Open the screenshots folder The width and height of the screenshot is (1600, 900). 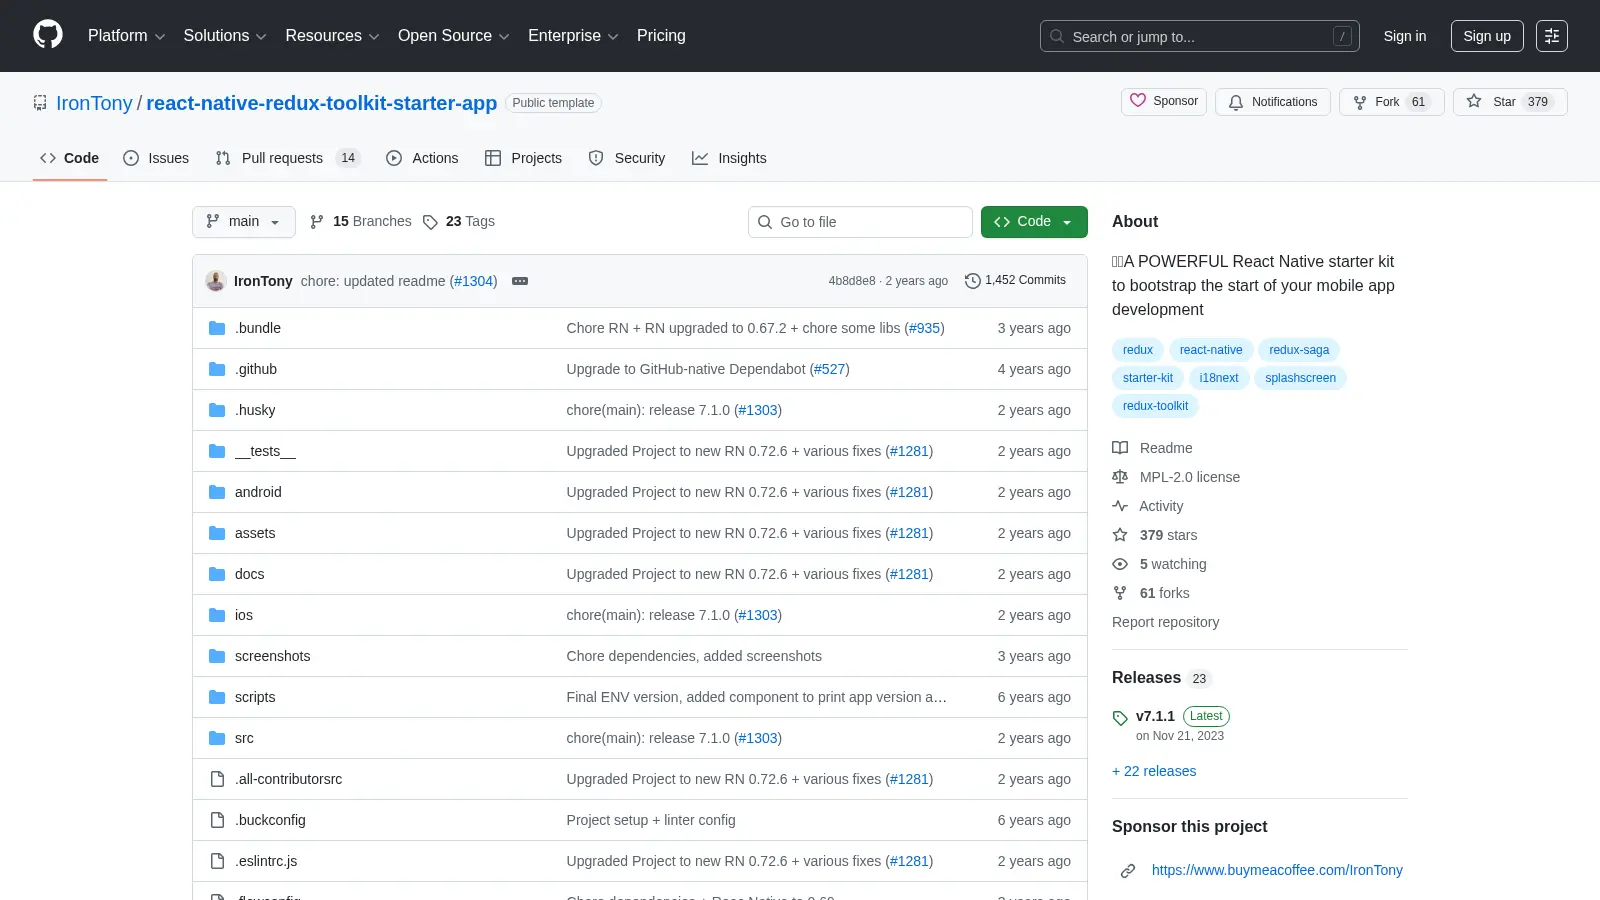click(x=272, y=656)
